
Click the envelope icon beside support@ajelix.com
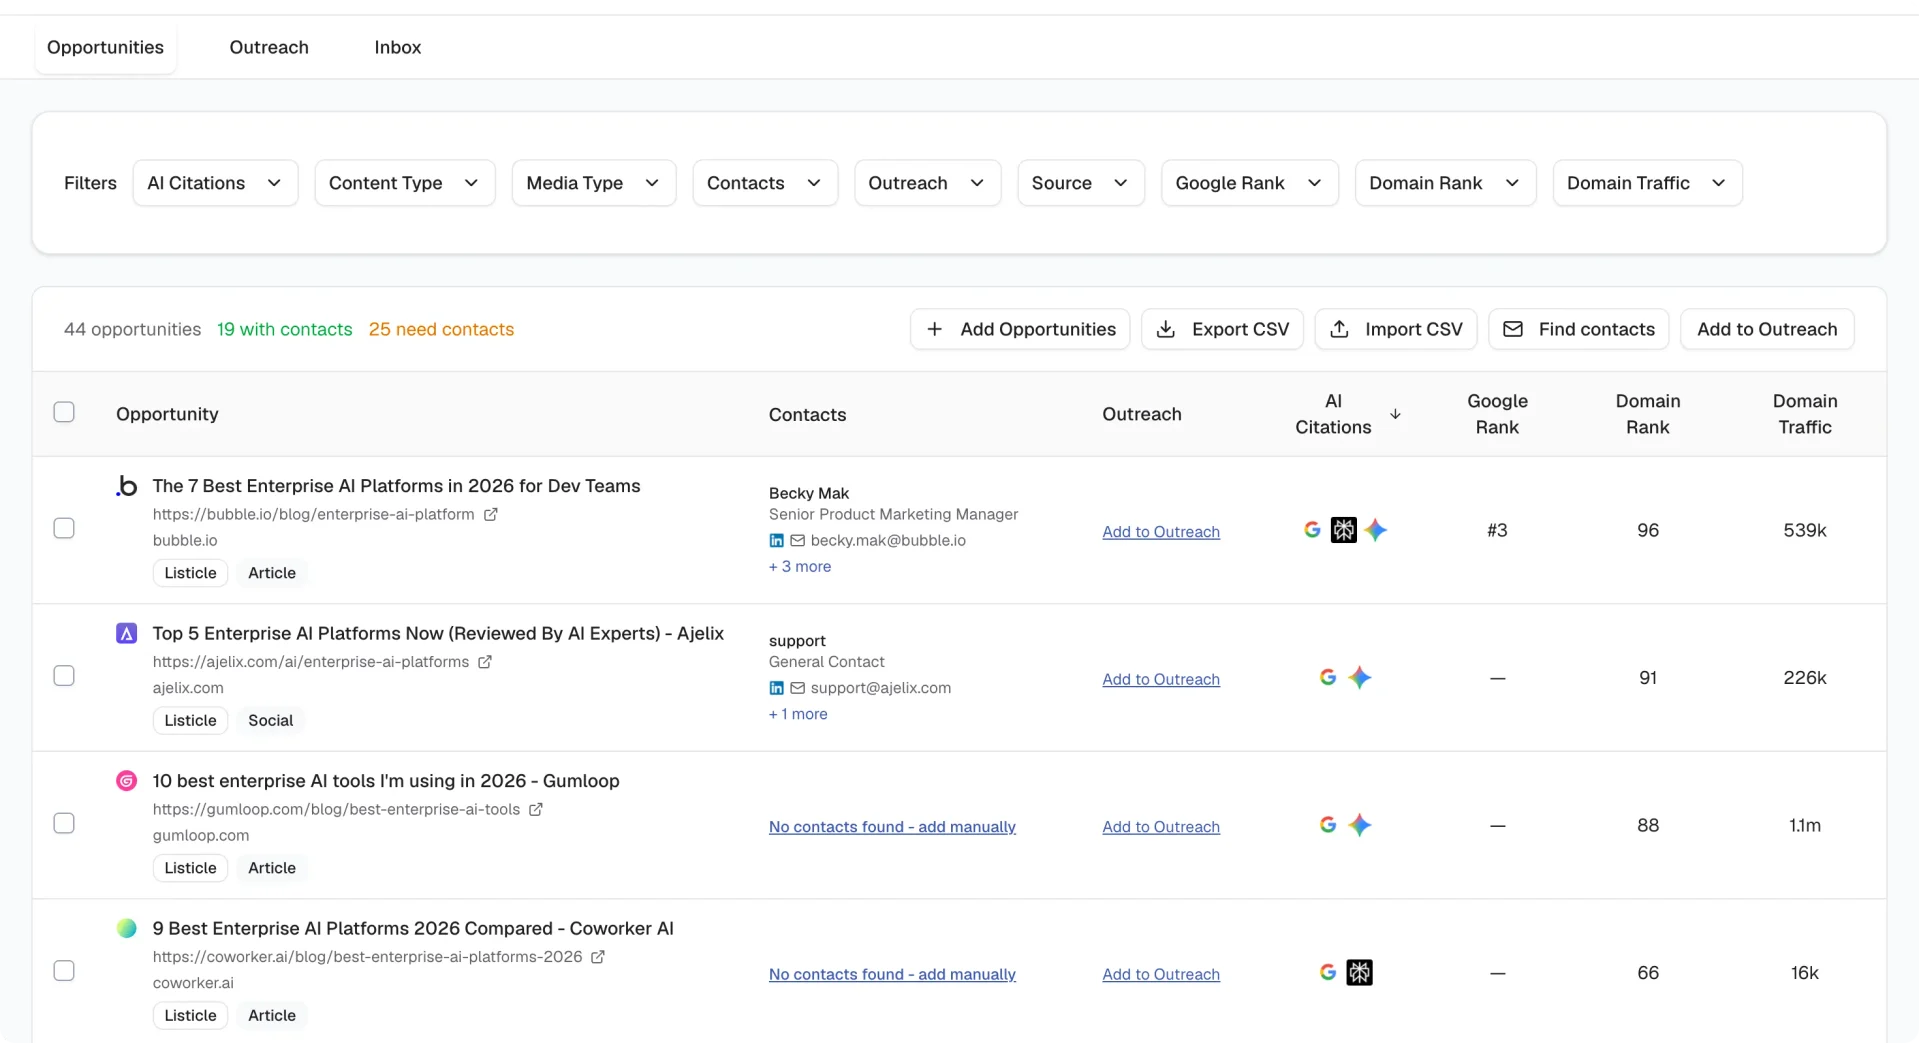tap(798, 688)
